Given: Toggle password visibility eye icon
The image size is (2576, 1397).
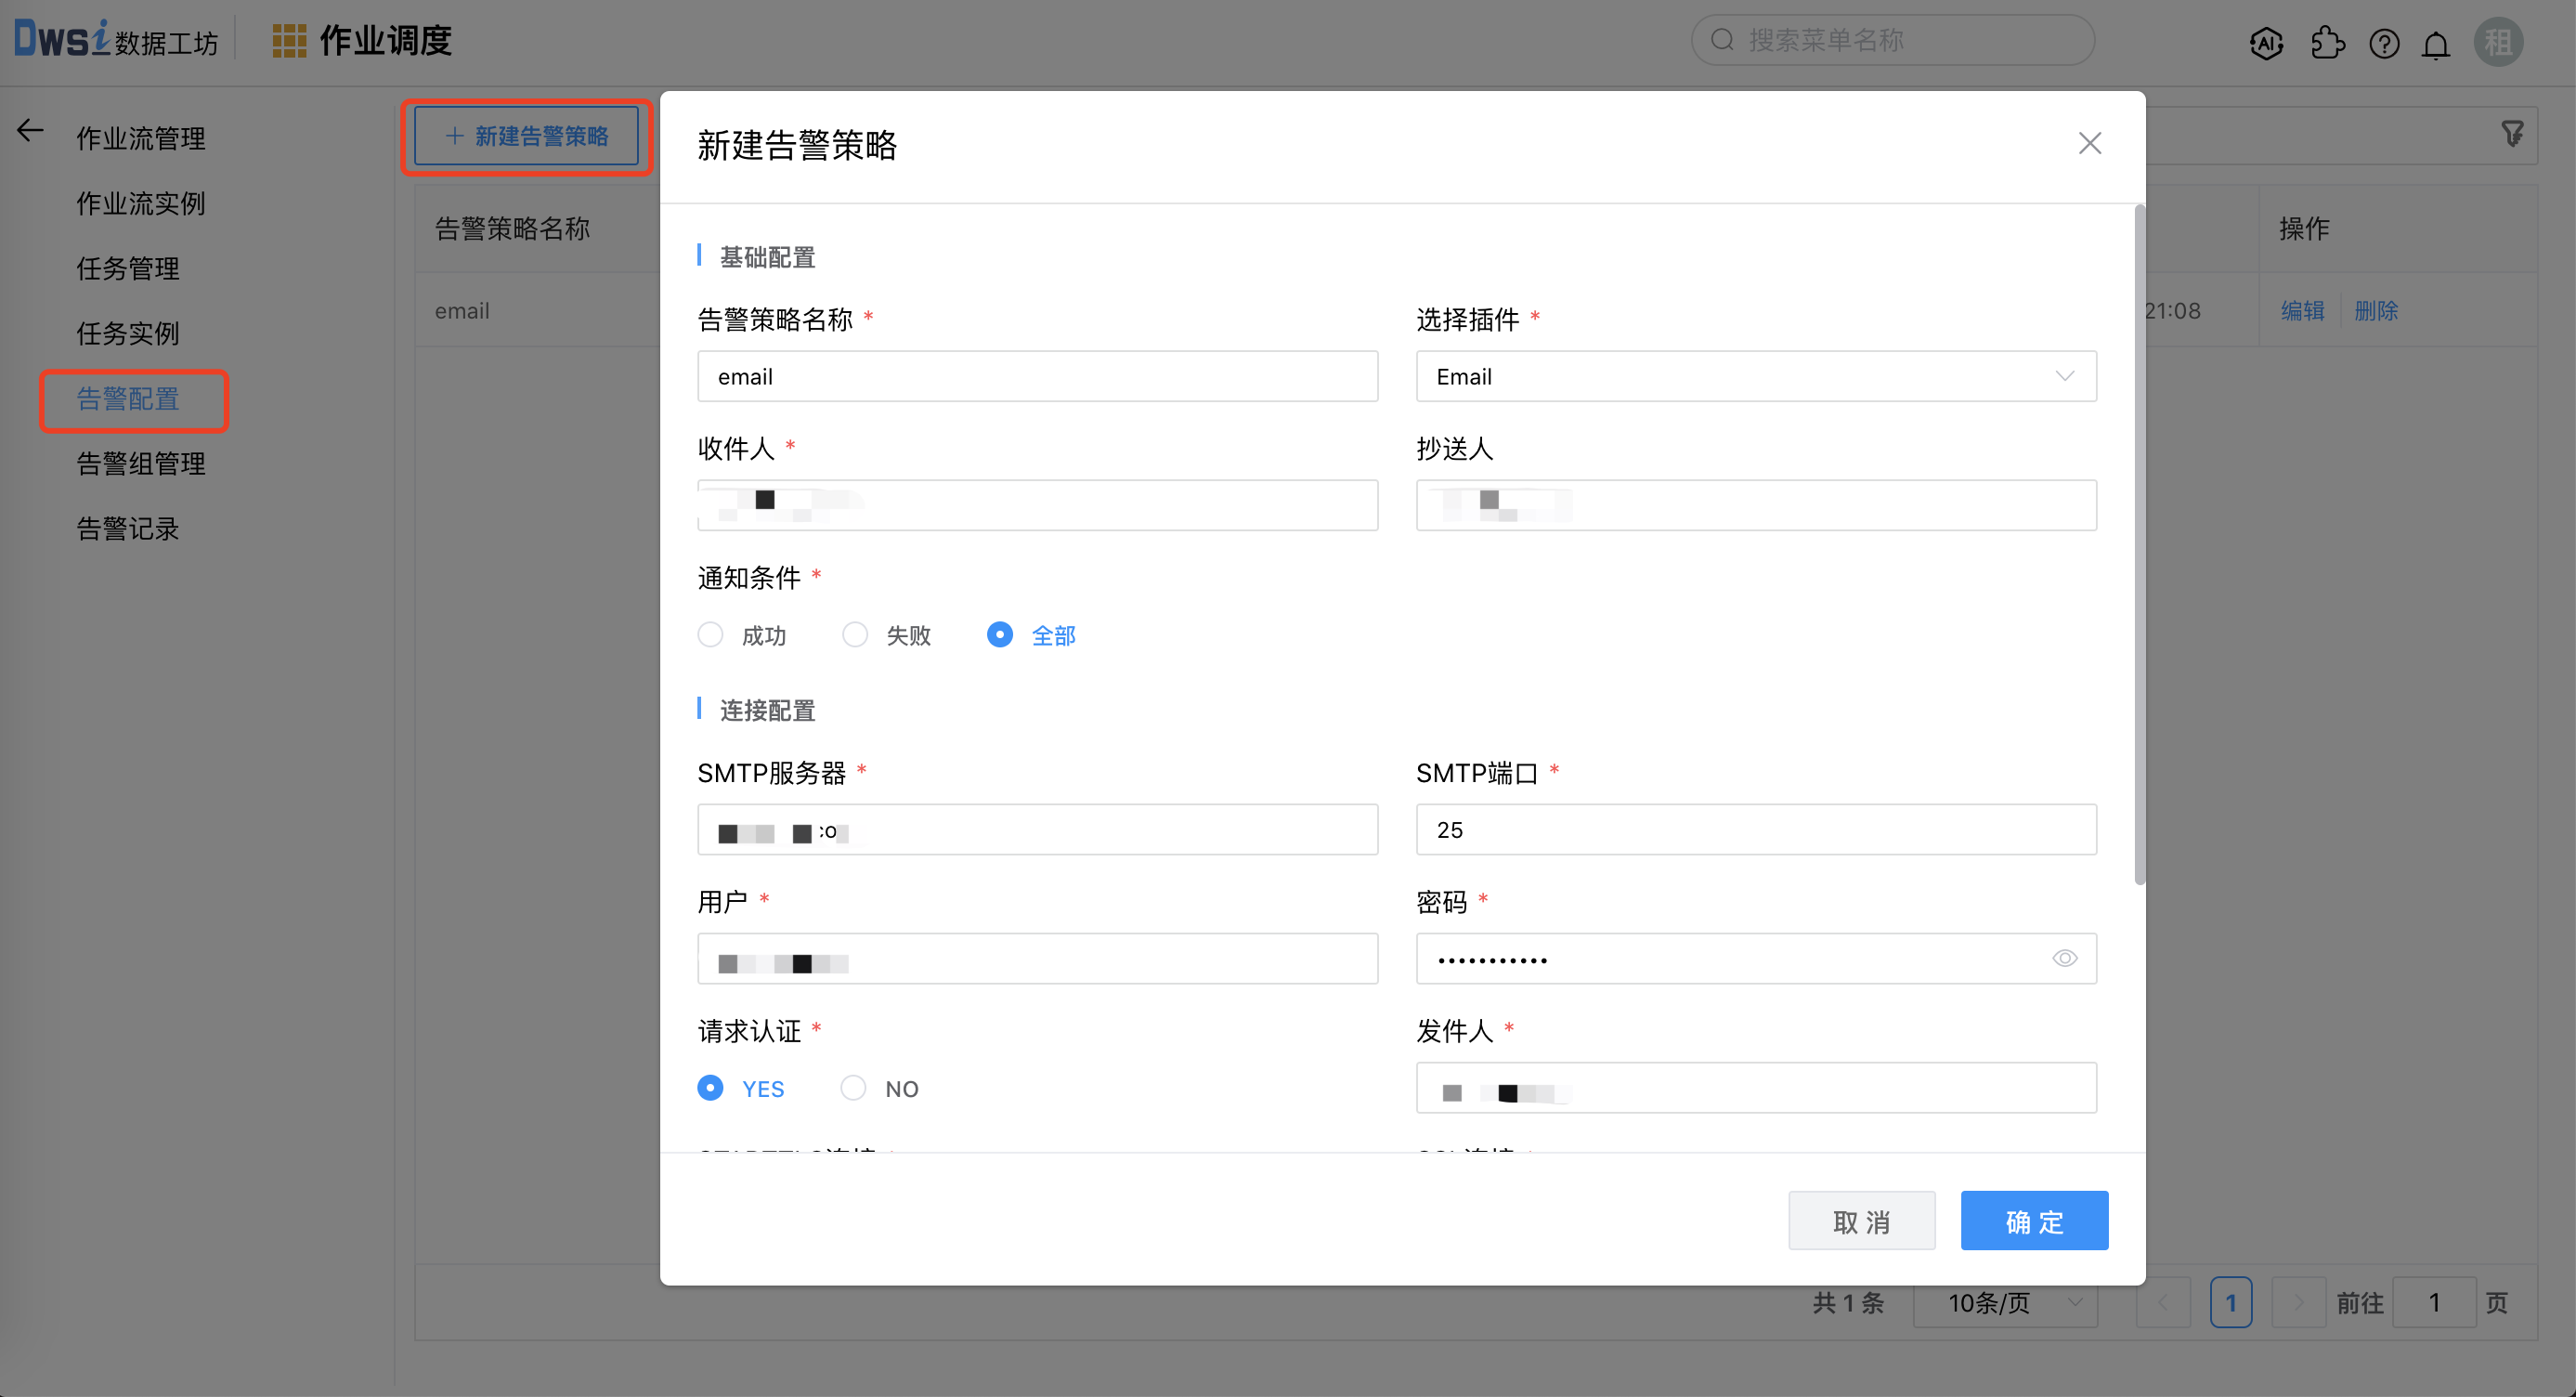Looking at the screenshot, I should coord(2065,957).
